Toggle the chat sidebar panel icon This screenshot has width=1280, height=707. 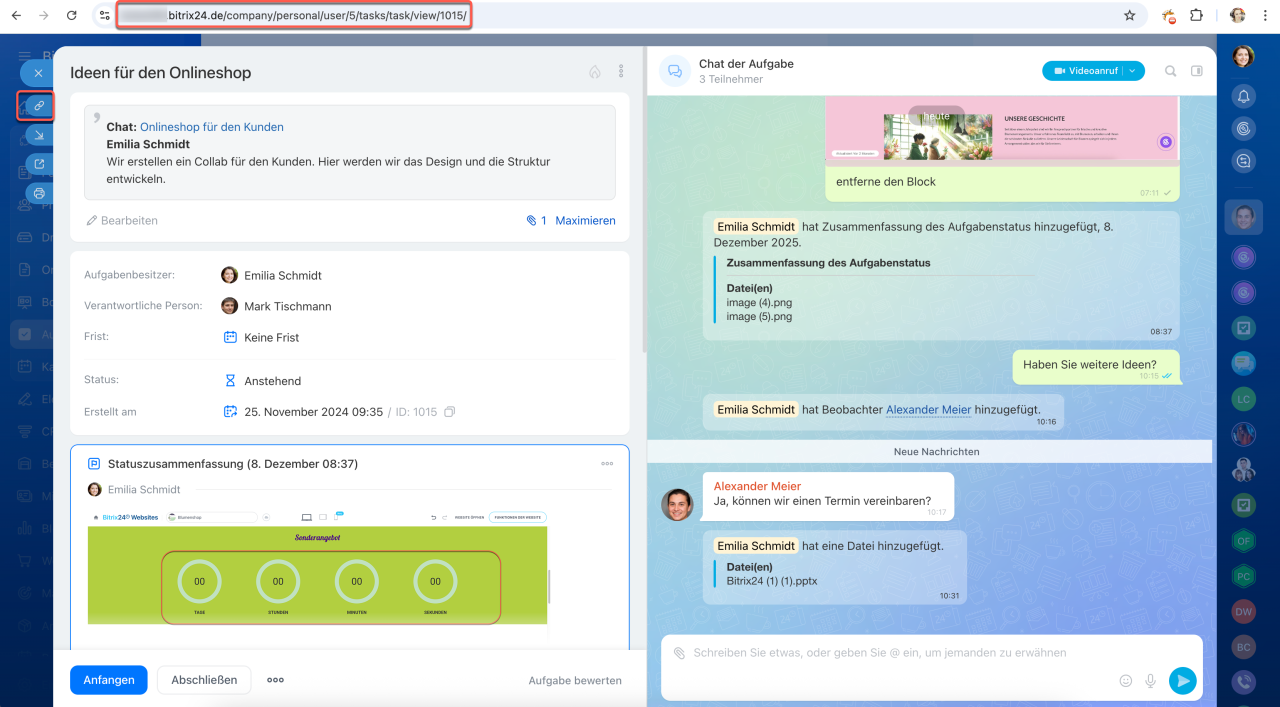click(1196, 71)
